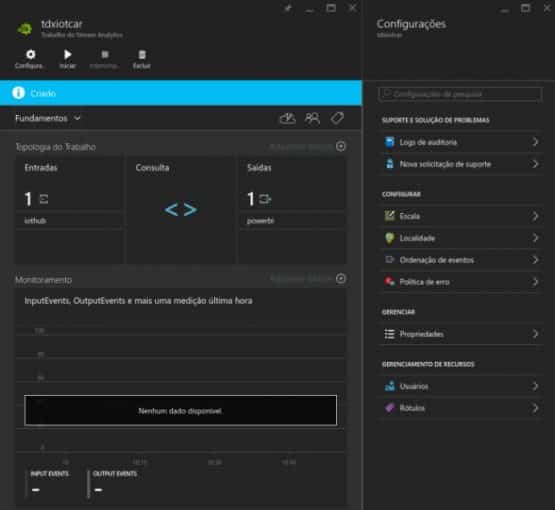555x510 pixels.
Task: Click the add tiles icon next to Monitoramento
Action: [341, 279]
